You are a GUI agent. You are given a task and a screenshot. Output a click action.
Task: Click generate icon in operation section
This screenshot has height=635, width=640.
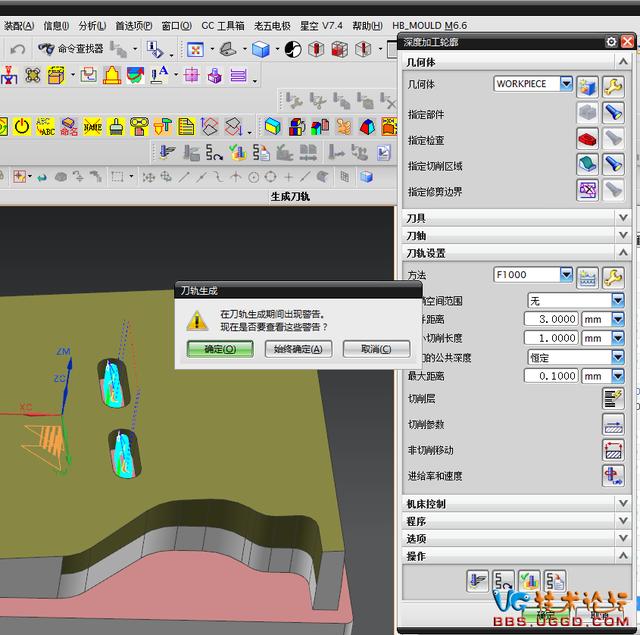[x=478, y=580]
